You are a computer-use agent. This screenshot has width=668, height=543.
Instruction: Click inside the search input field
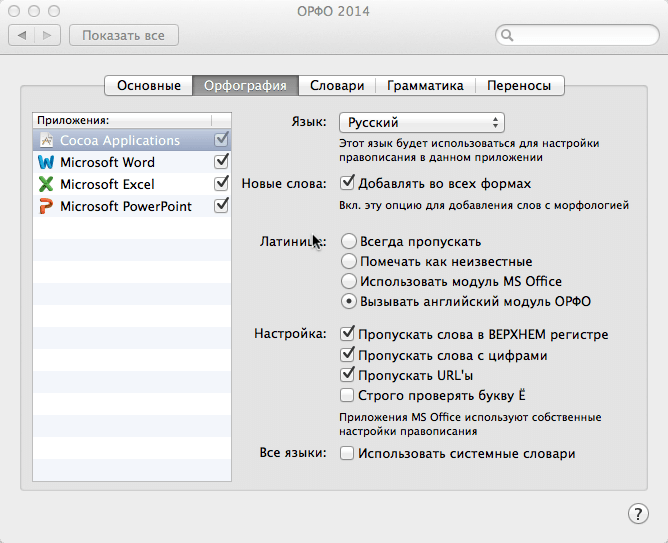577,35
